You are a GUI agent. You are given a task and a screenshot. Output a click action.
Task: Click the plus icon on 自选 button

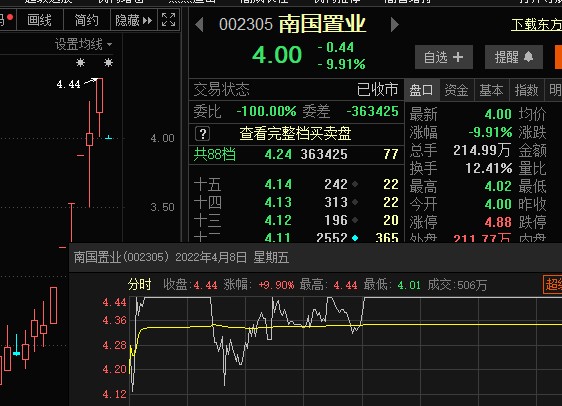tap(458, 57)
